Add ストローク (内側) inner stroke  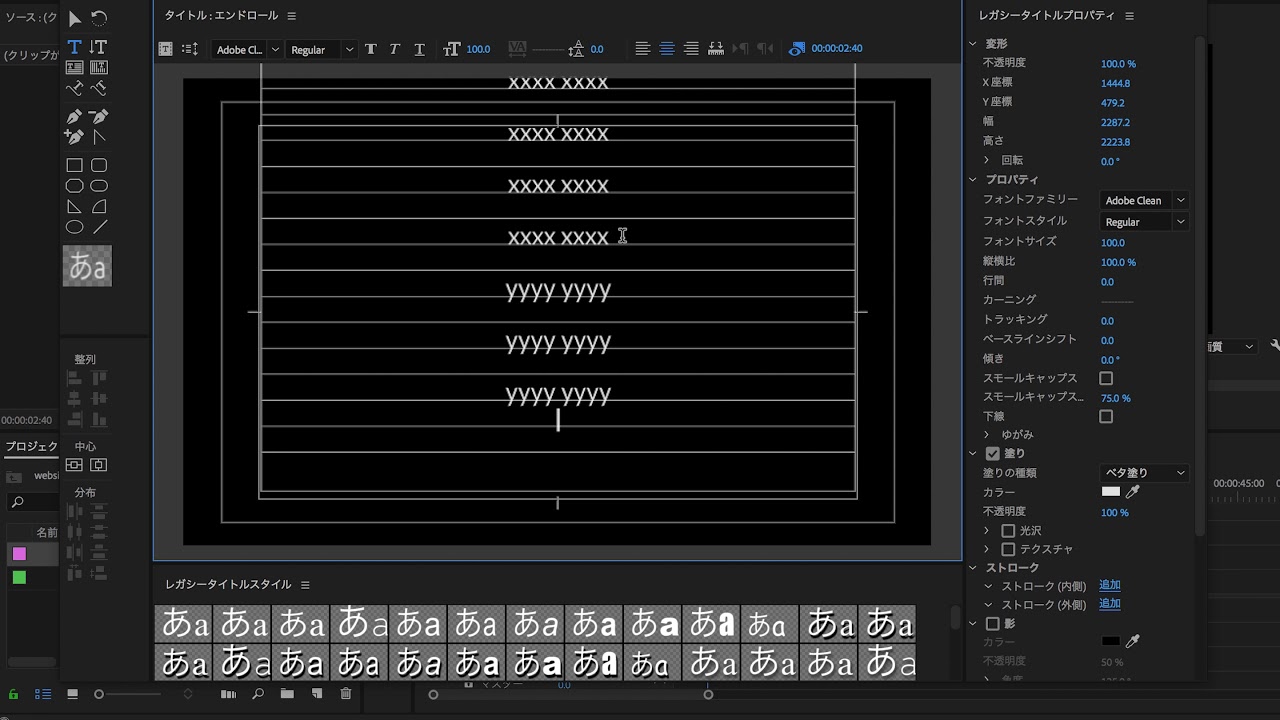tap(1109, 585)
